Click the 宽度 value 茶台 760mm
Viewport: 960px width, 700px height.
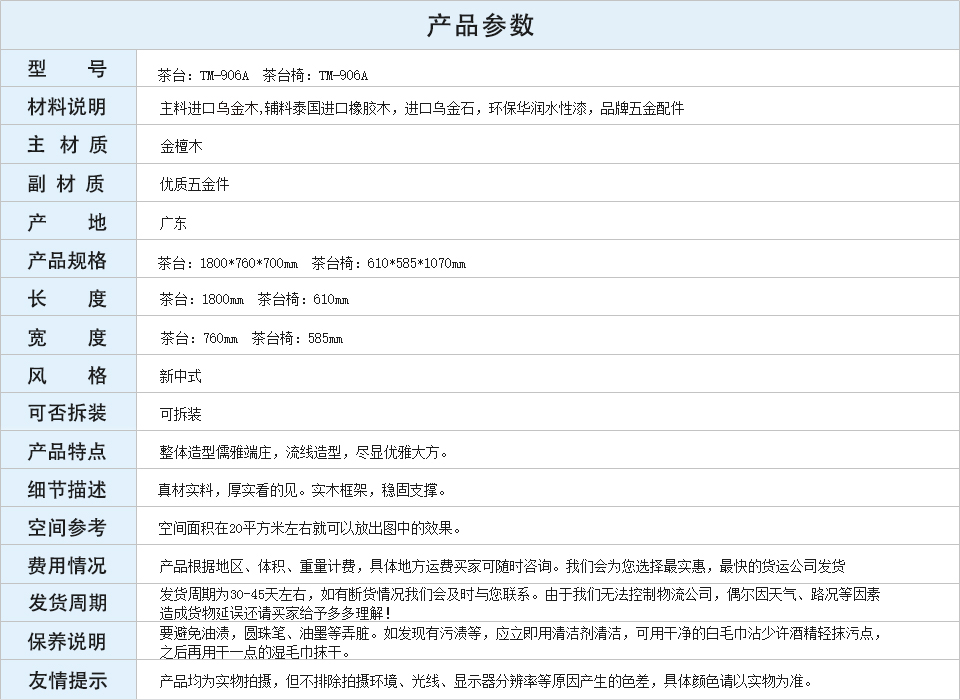[199, 338]
